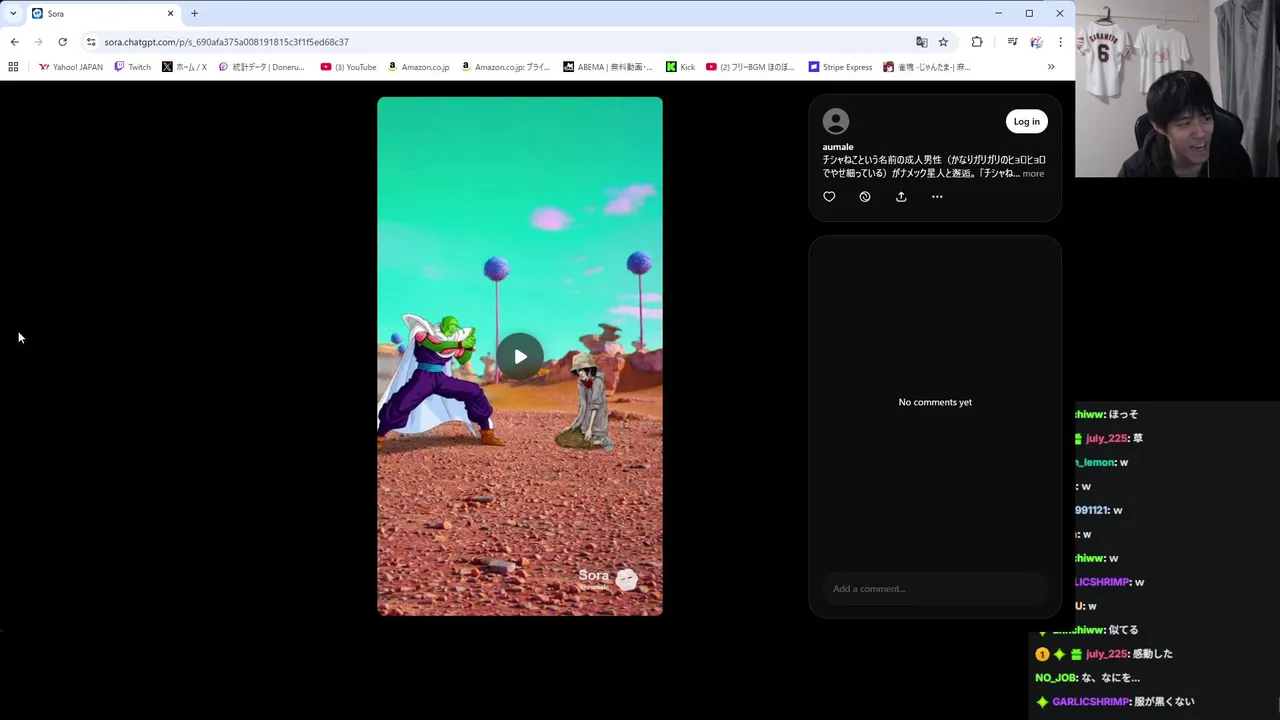Open the 雀魂 じゃんたま bookmark
The image size is (1280, 720).
(x=926, y=67)
